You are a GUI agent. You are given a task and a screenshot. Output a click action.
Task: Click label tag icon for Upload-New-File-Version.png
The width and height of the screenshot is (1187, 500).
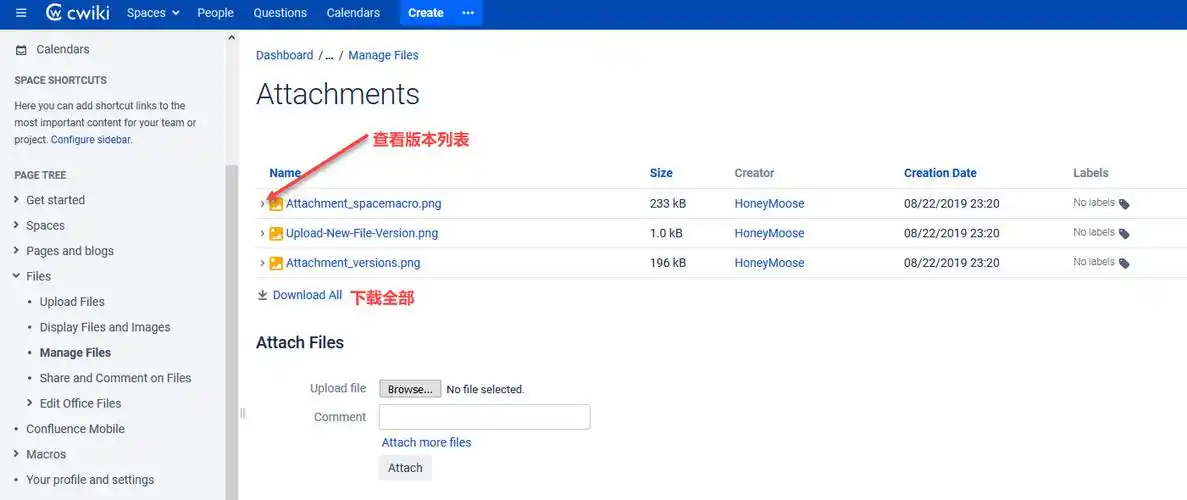(1124, 233)
